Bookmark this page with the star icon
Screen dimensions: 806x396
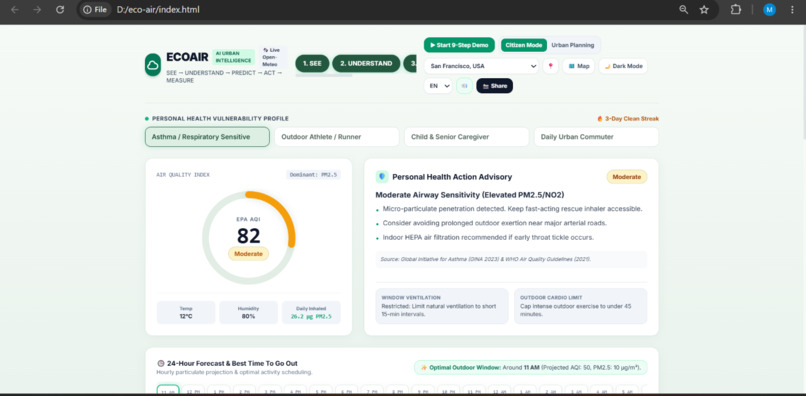pyautogui.click(x=704, y=10)
